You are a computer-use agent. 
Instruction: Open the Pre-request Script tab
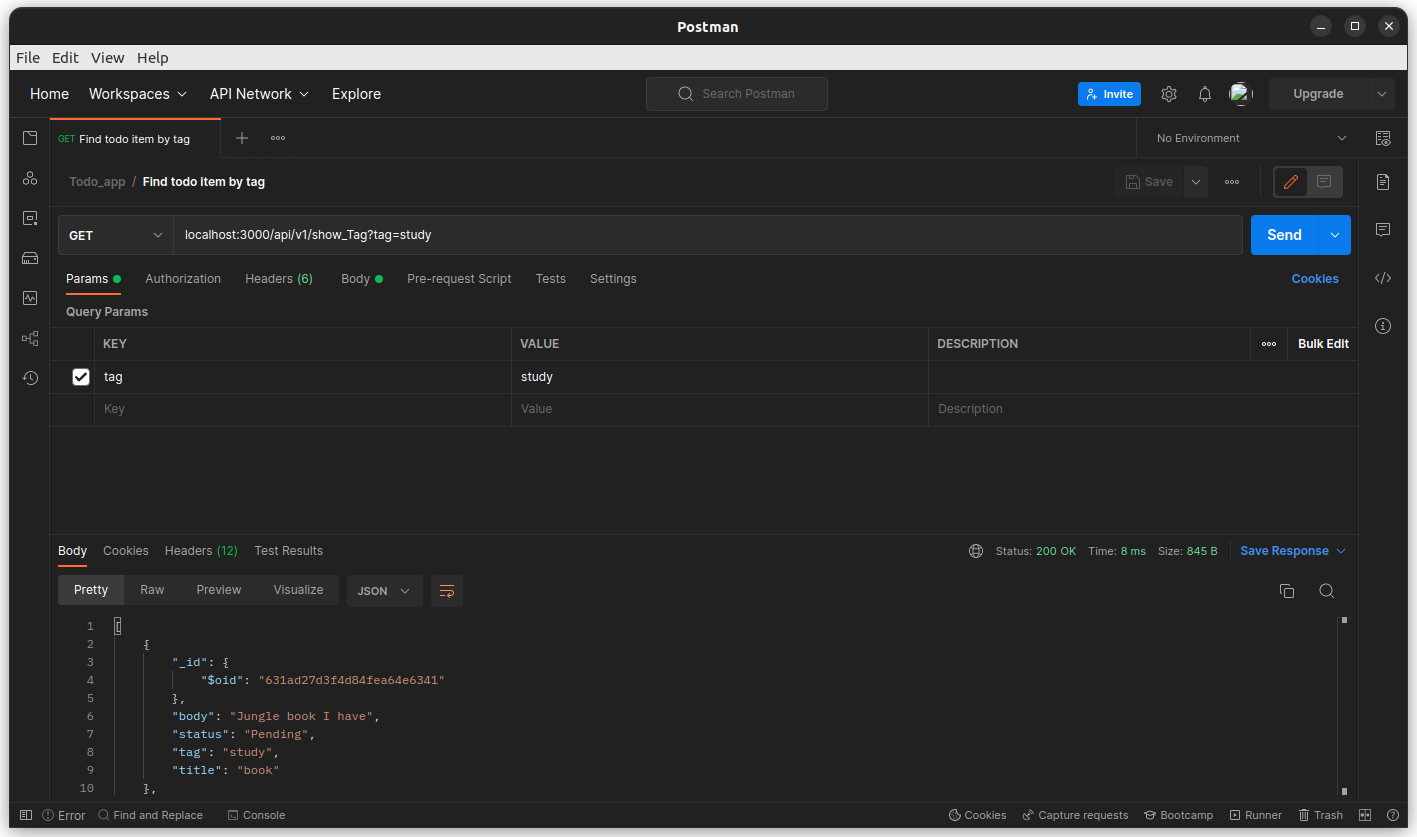click(x=459, y=279)
